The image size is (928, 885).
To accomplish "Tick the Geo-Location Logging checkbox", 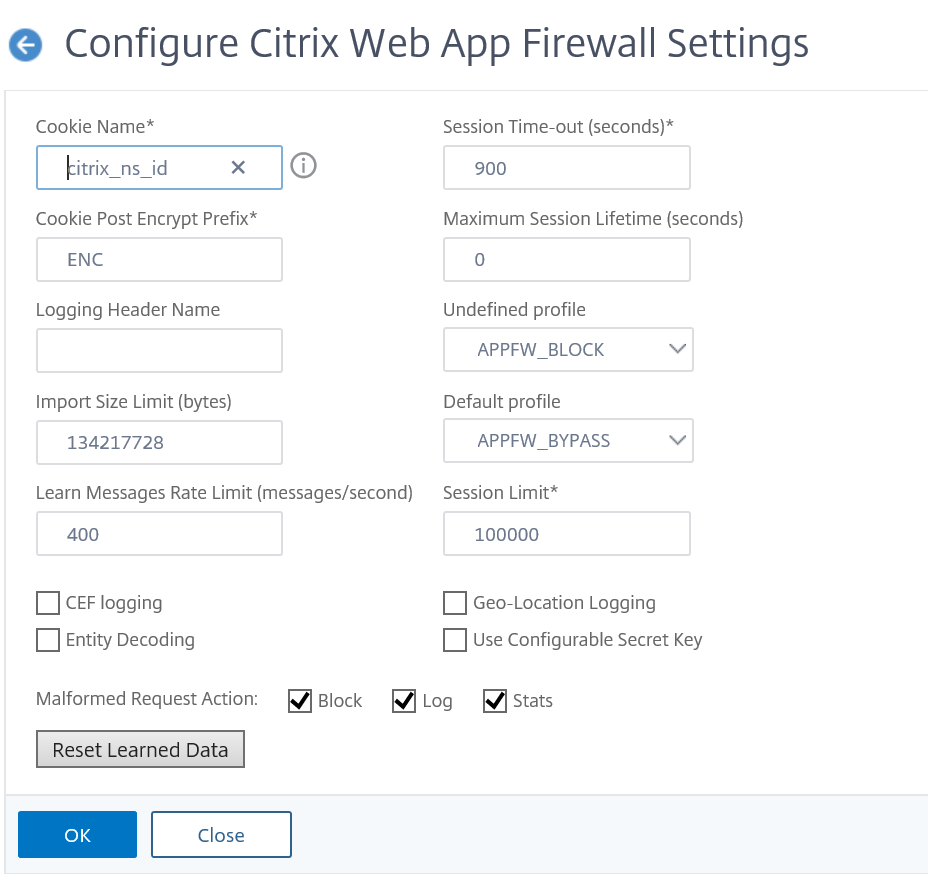I will pyautogui.click(x=455, y=603).
